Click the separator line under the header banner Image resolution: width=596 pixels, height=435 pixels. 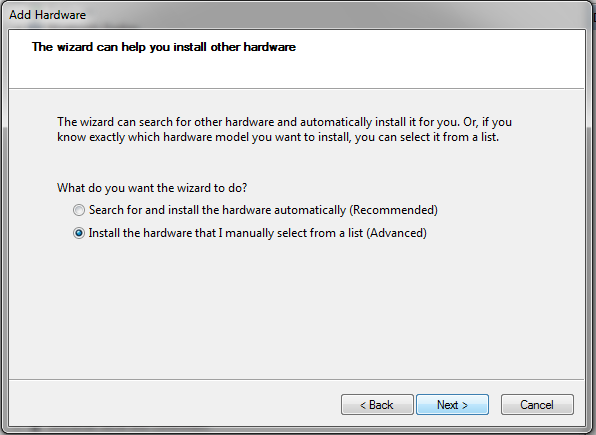tap(296, 89)
